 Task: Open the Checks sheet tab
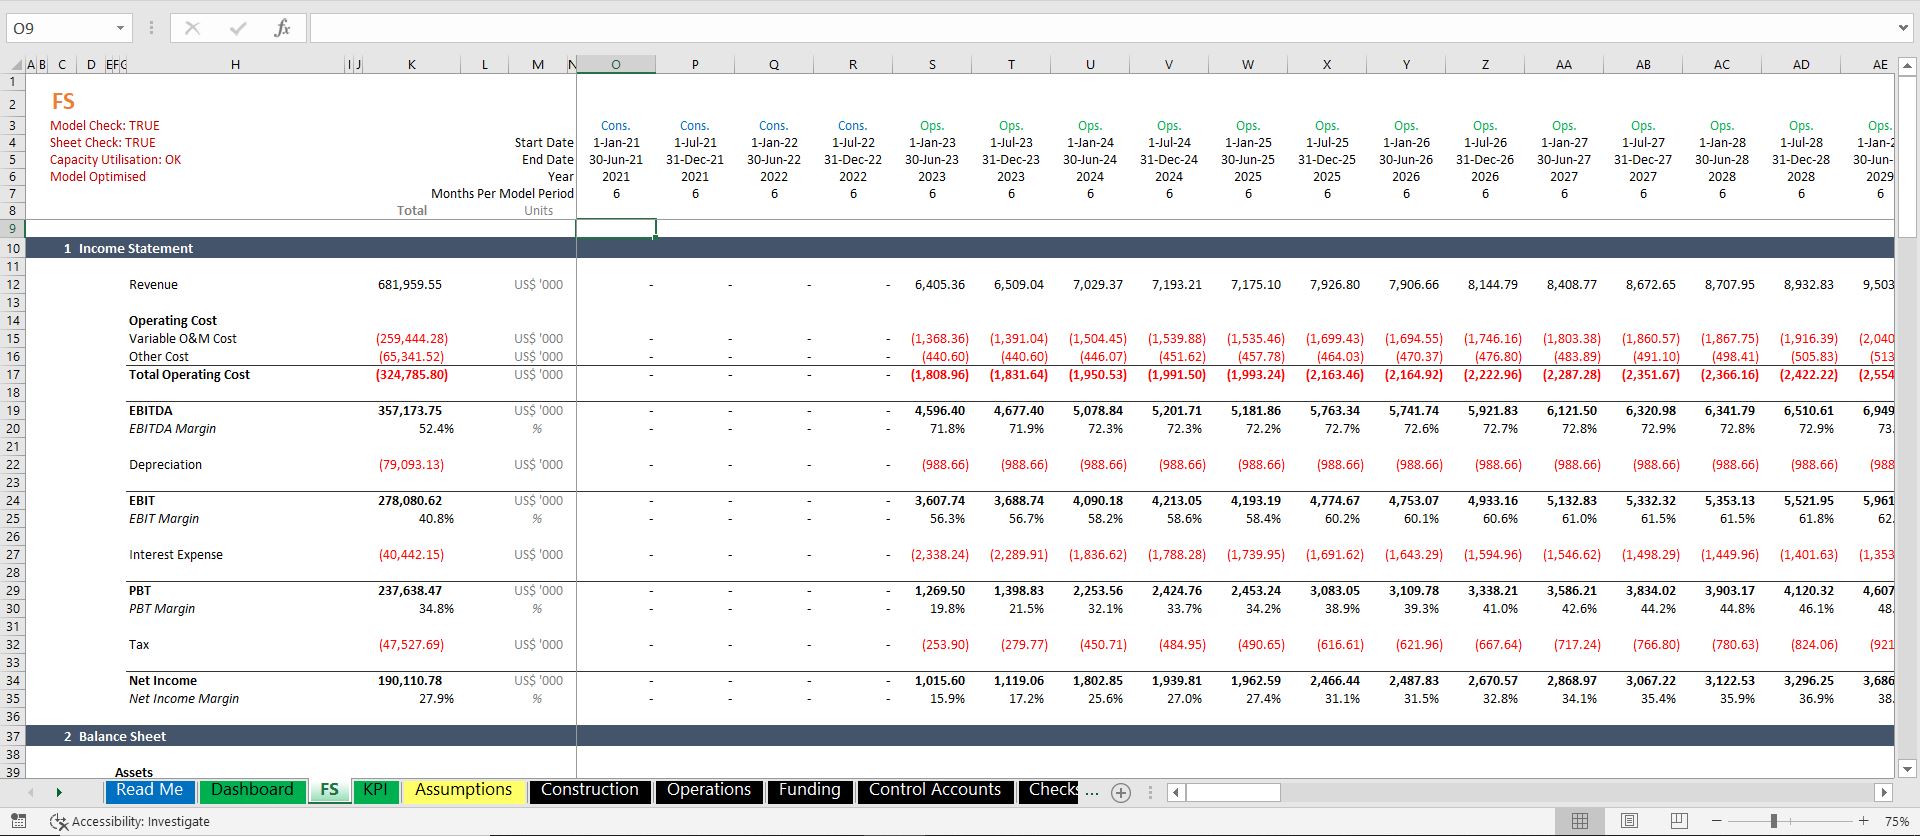click(x=1050, y=790)
